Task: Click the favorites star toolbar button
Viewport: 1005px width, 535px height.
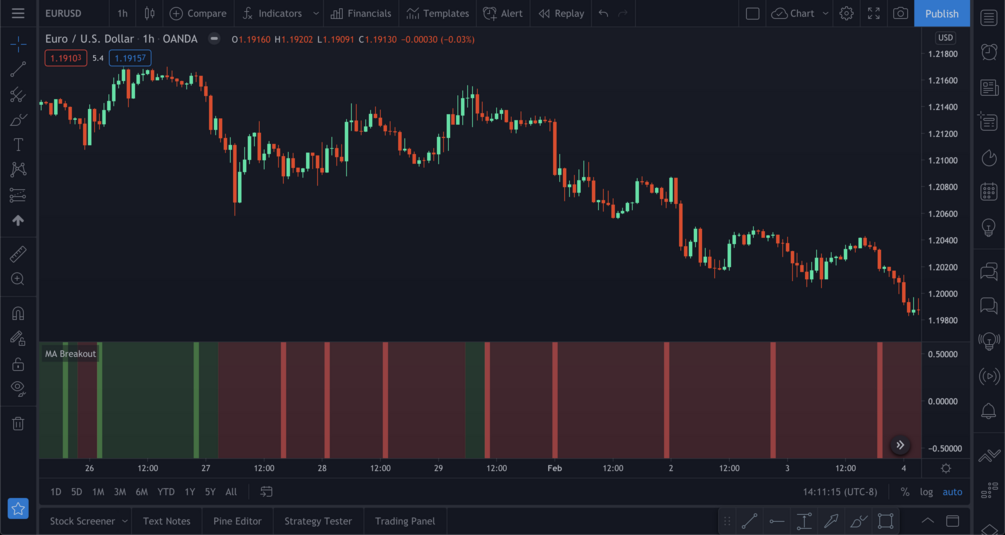Action: 18,509
